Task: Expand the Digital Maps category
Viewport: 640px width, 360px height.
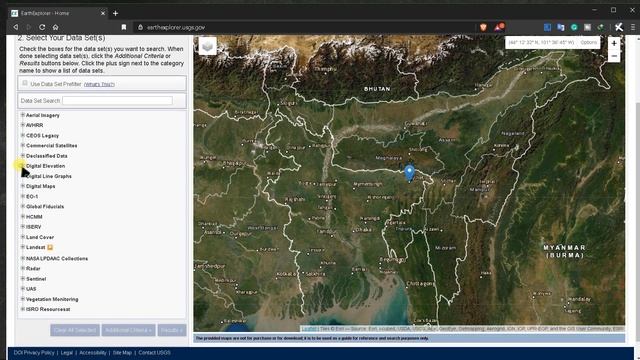Action: pyautogui.click(x=23, y=186)
